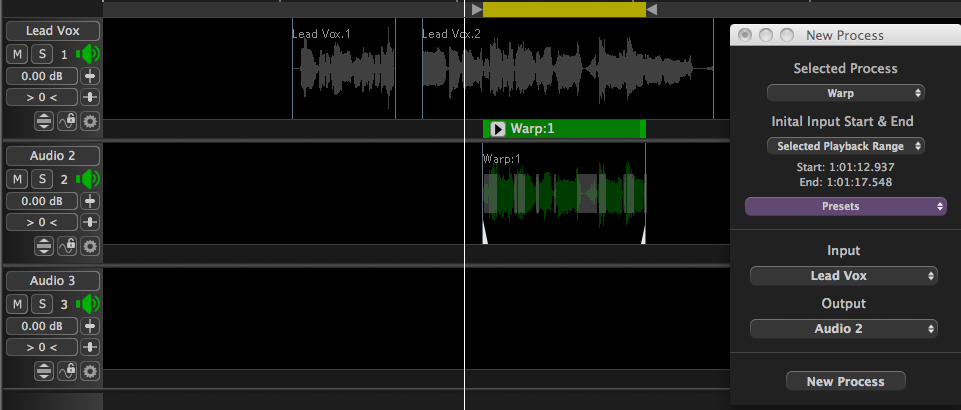
Task: Open the Lead Vox track settings gear
Action: [x=90, y=121]
